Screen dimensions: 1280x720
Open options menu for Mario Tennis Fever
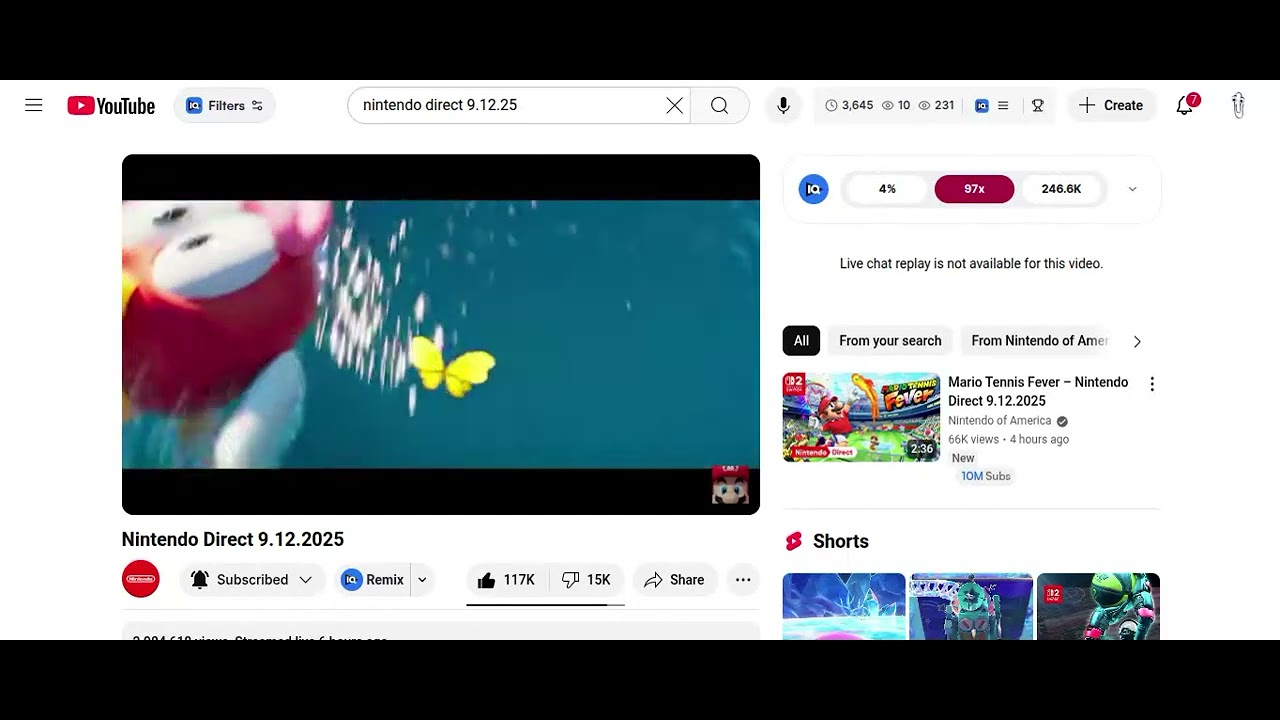pyautogui.click(x=1152, y=384)
